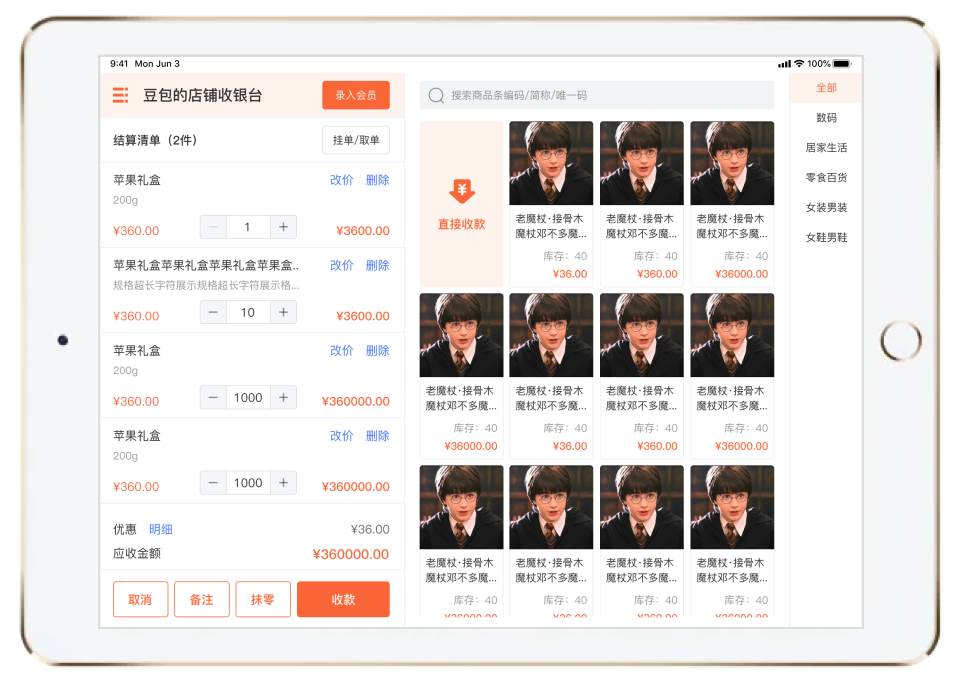Screen dimensions: 961x684
Task: Select the 全部 category tab
Action: click(825, 88)
